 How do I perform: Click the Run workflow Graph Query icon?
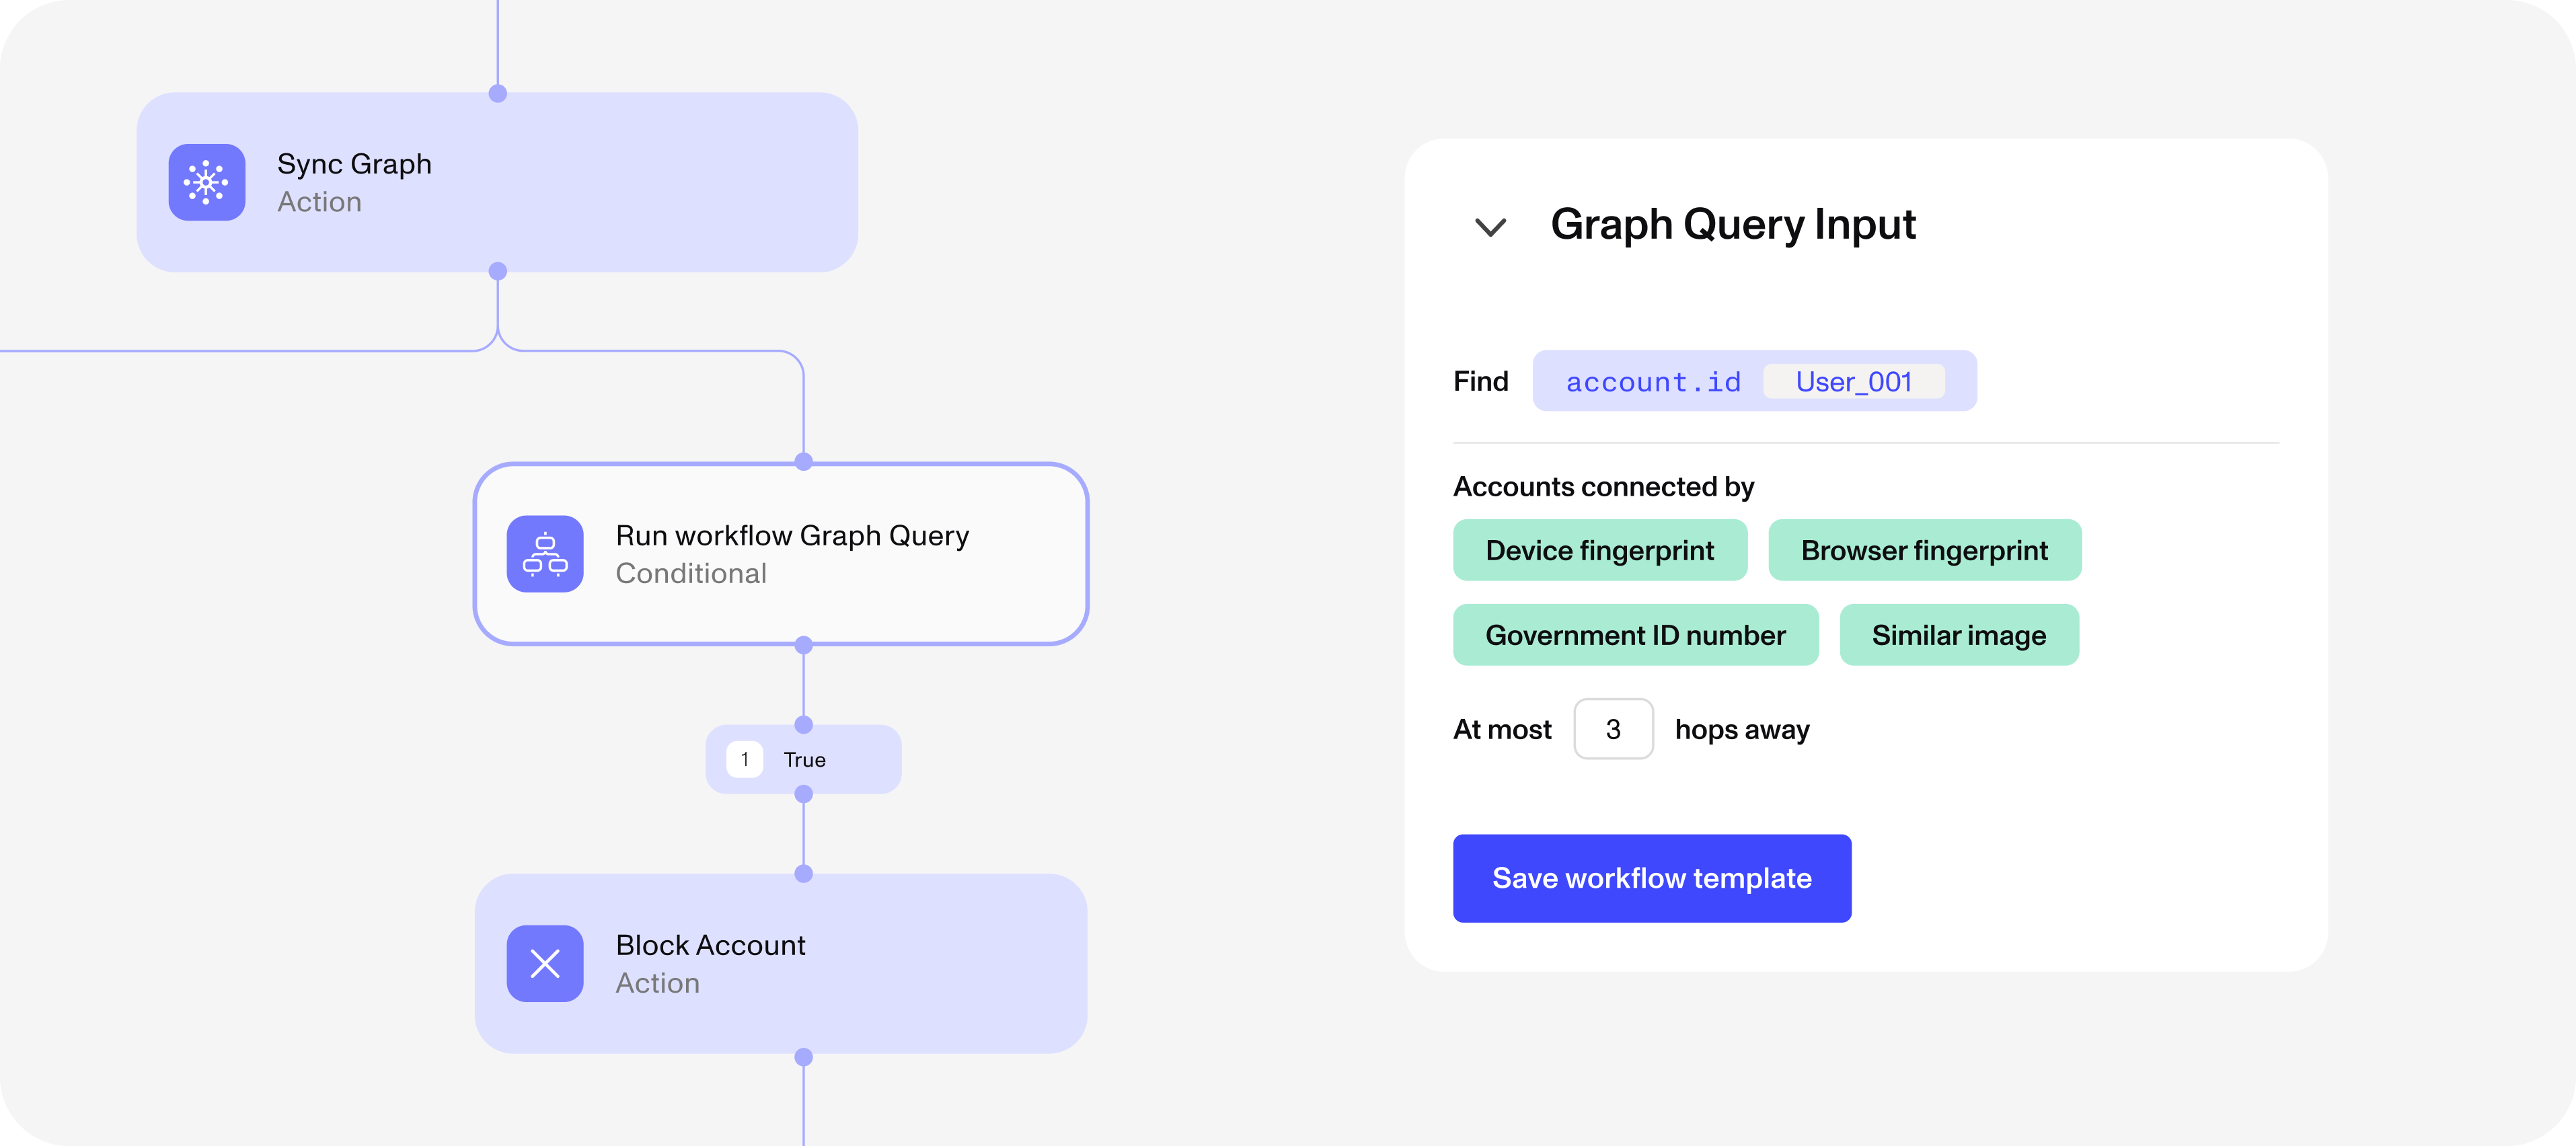[x=545, y=554]
